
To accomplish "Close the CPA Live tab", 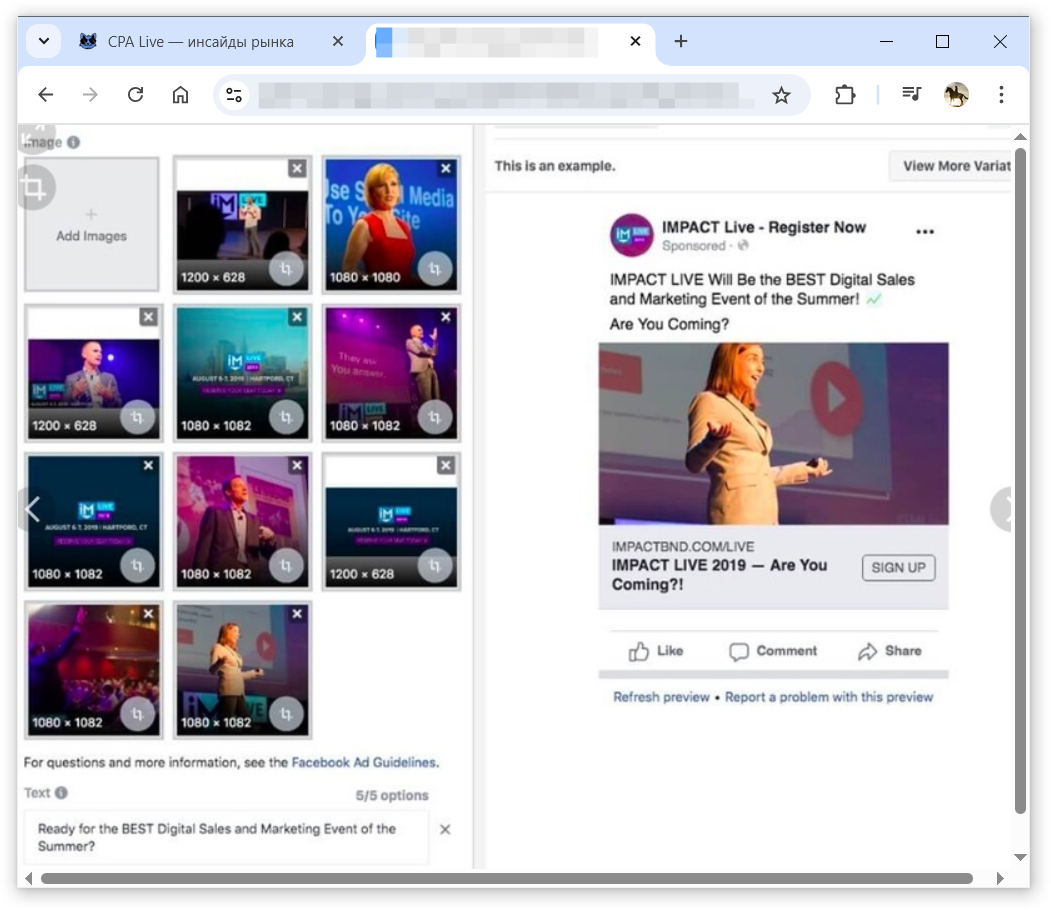I will (x=338, y=42).
